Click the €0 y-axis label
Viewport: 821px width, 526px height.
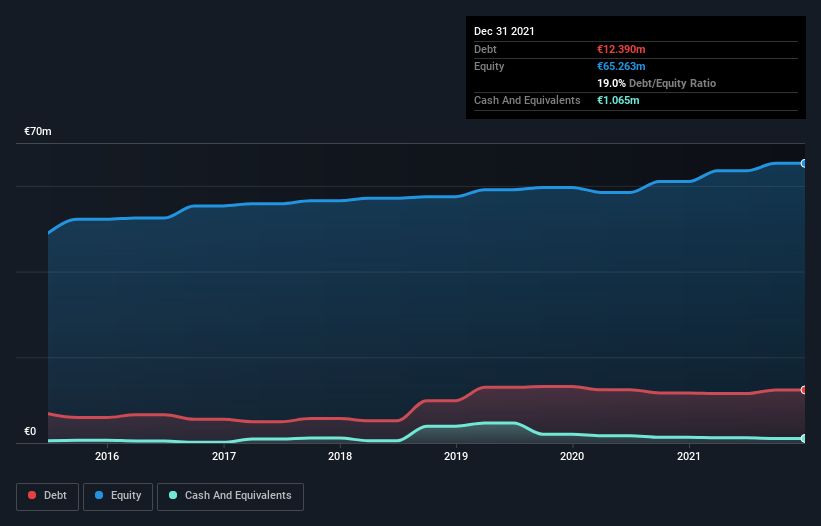coord(30,431)
